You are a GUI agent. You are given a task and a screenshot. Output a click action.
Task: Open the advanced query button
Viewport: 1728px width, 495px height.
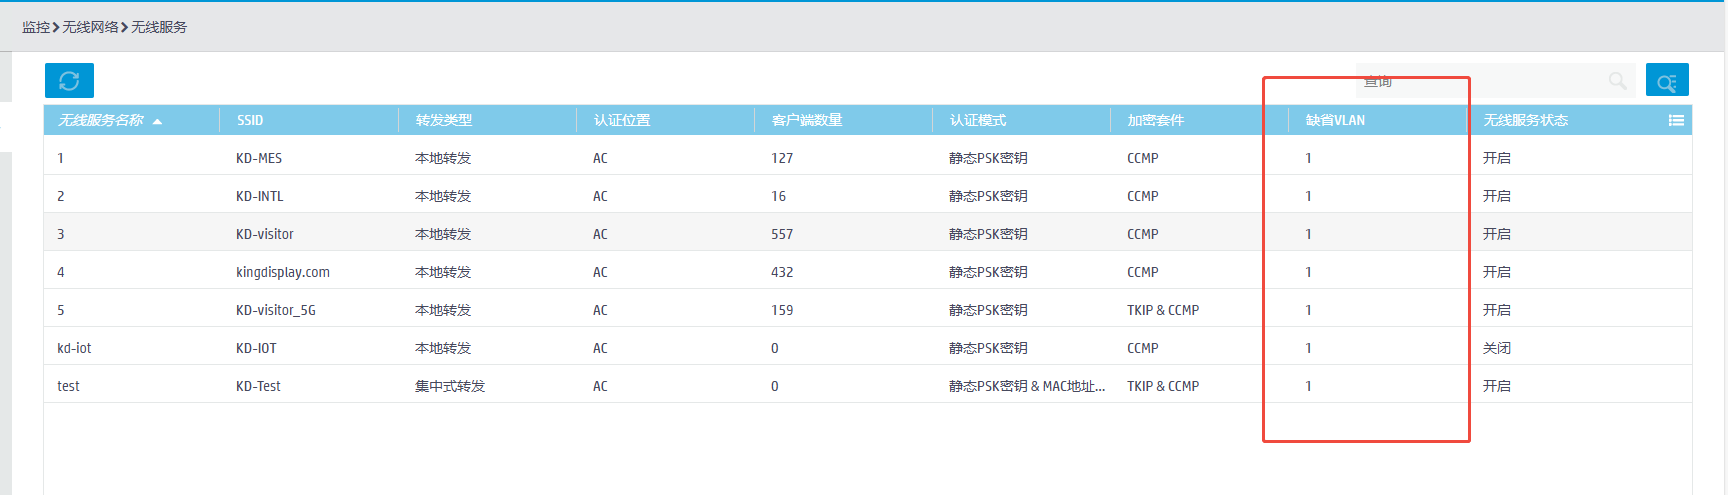(1666, 81)
